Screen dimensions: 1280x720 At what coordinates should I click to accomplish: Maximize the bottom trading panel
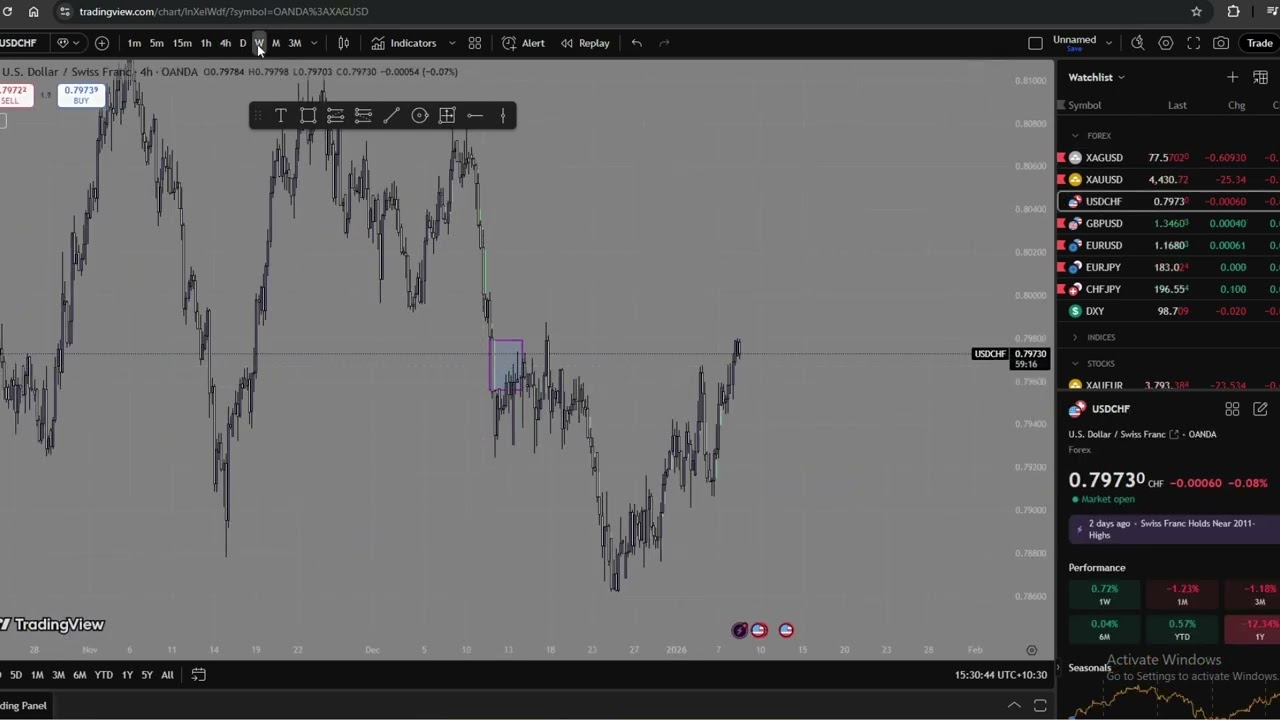point(1040,706)
